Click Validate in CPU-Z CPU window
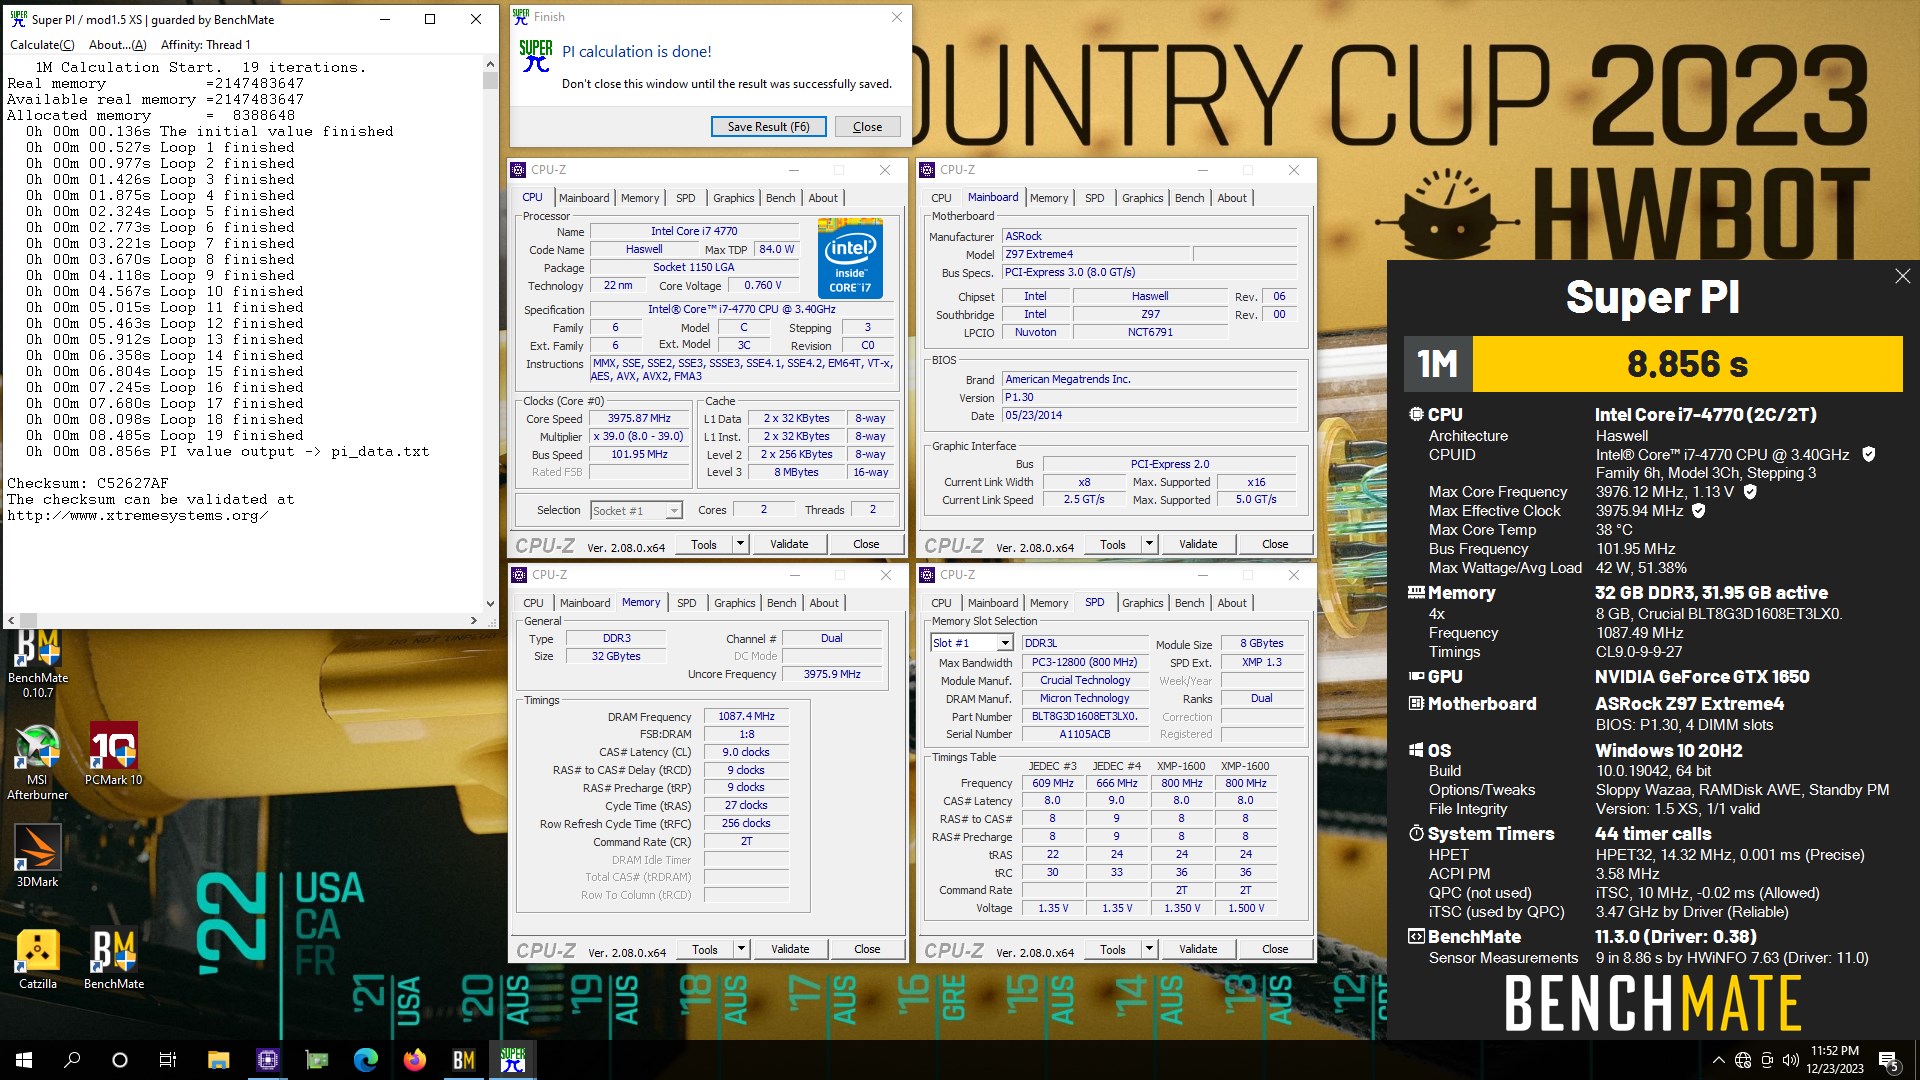Viewport: 1920px width, 1080px height. pos(789,544)
